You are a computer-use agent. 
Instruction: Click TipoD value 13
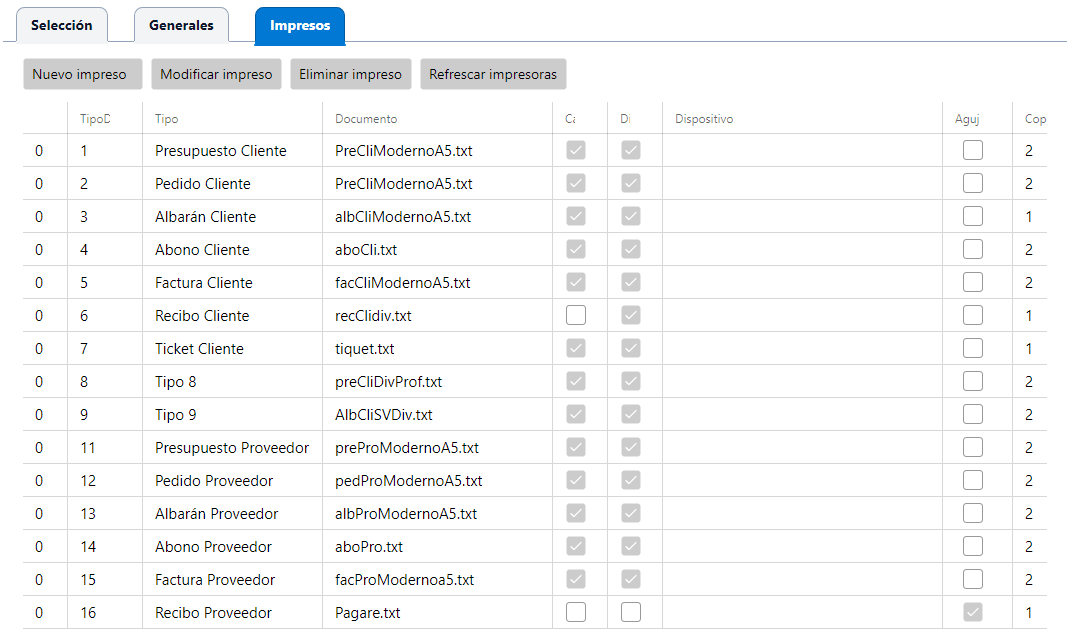[x=88, y=513]
